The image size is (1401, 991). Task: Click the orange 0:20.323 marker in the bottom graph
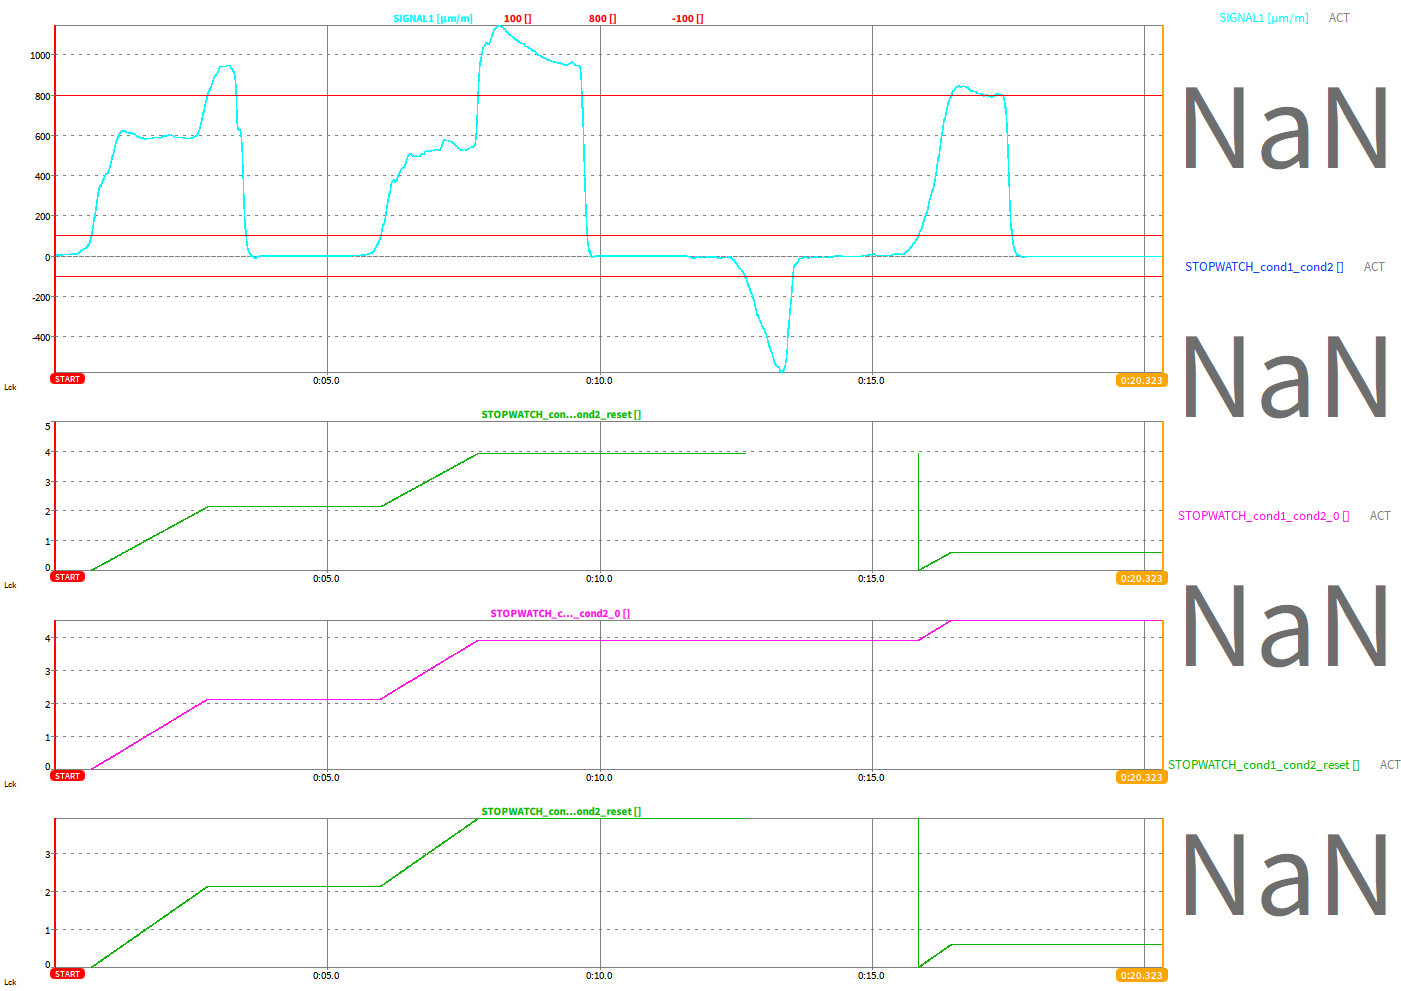coord(1141,975)
